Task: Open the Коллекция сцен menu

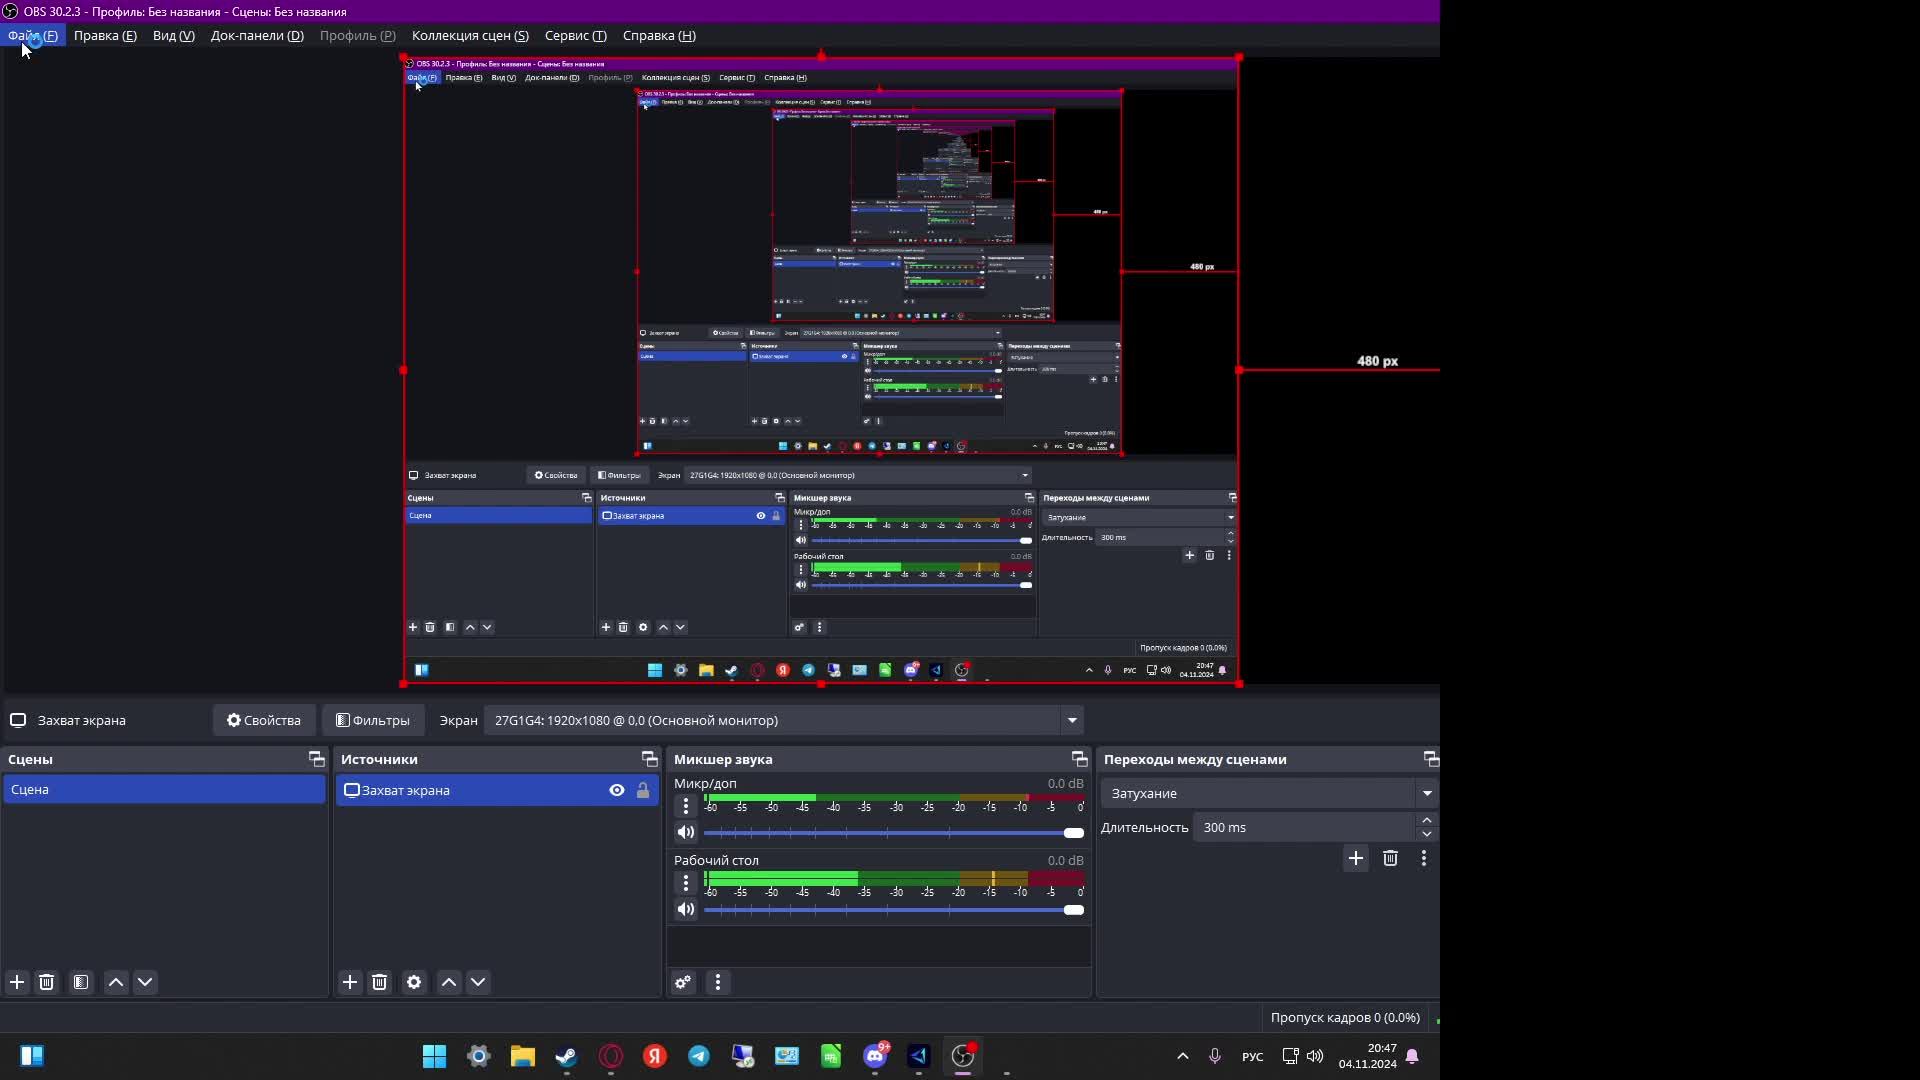Action: point(470,35)
